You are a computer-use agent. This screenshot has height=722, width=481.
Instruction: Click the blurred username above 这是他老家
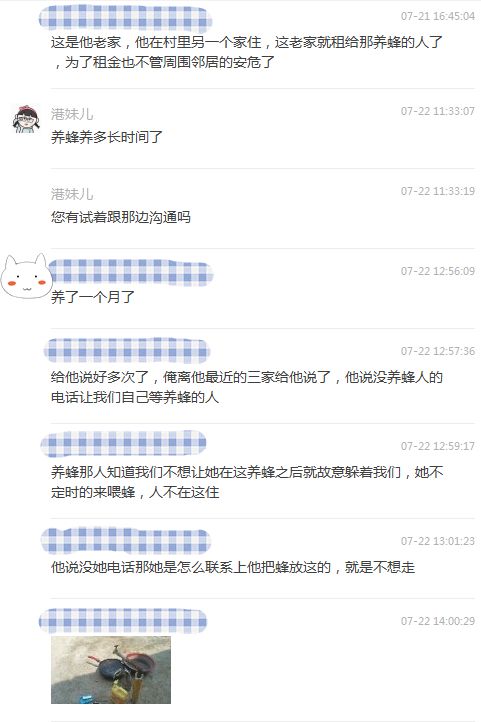[125, 18]
